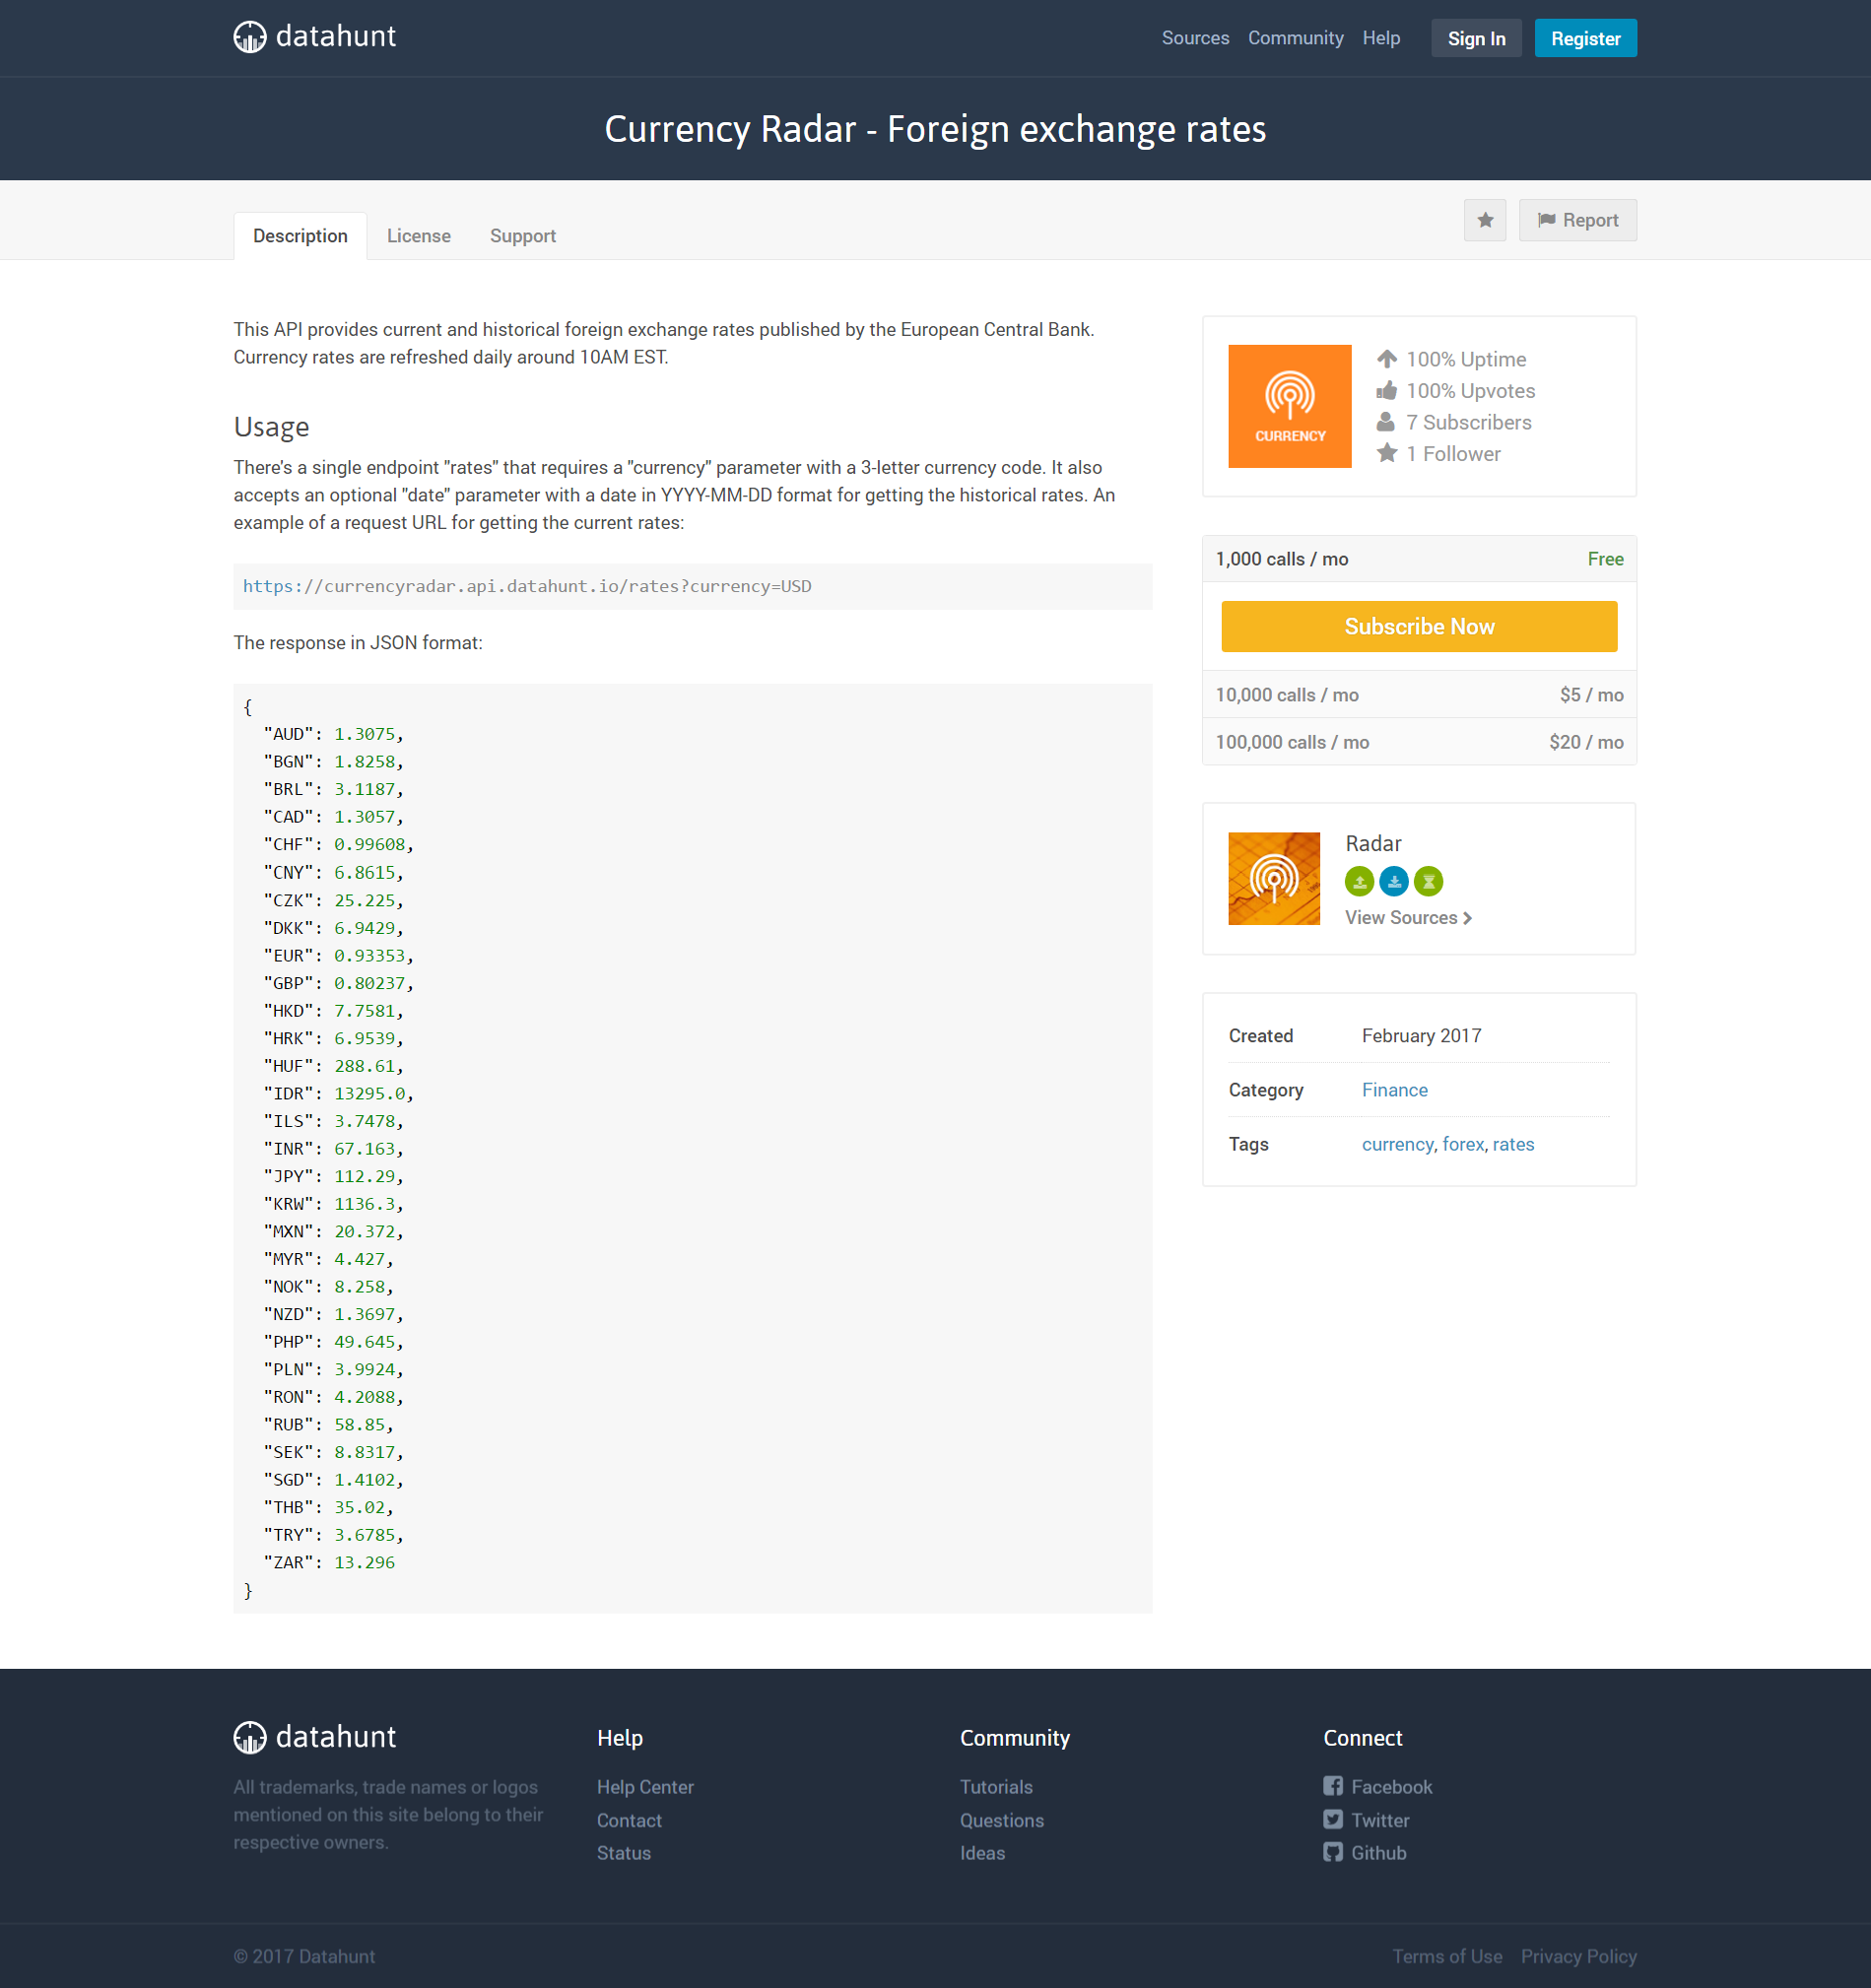This screenshot has width=1871, height=1988.
Task: Select the hourglass history icon under Radar
Action: [x=1429, y=881]
